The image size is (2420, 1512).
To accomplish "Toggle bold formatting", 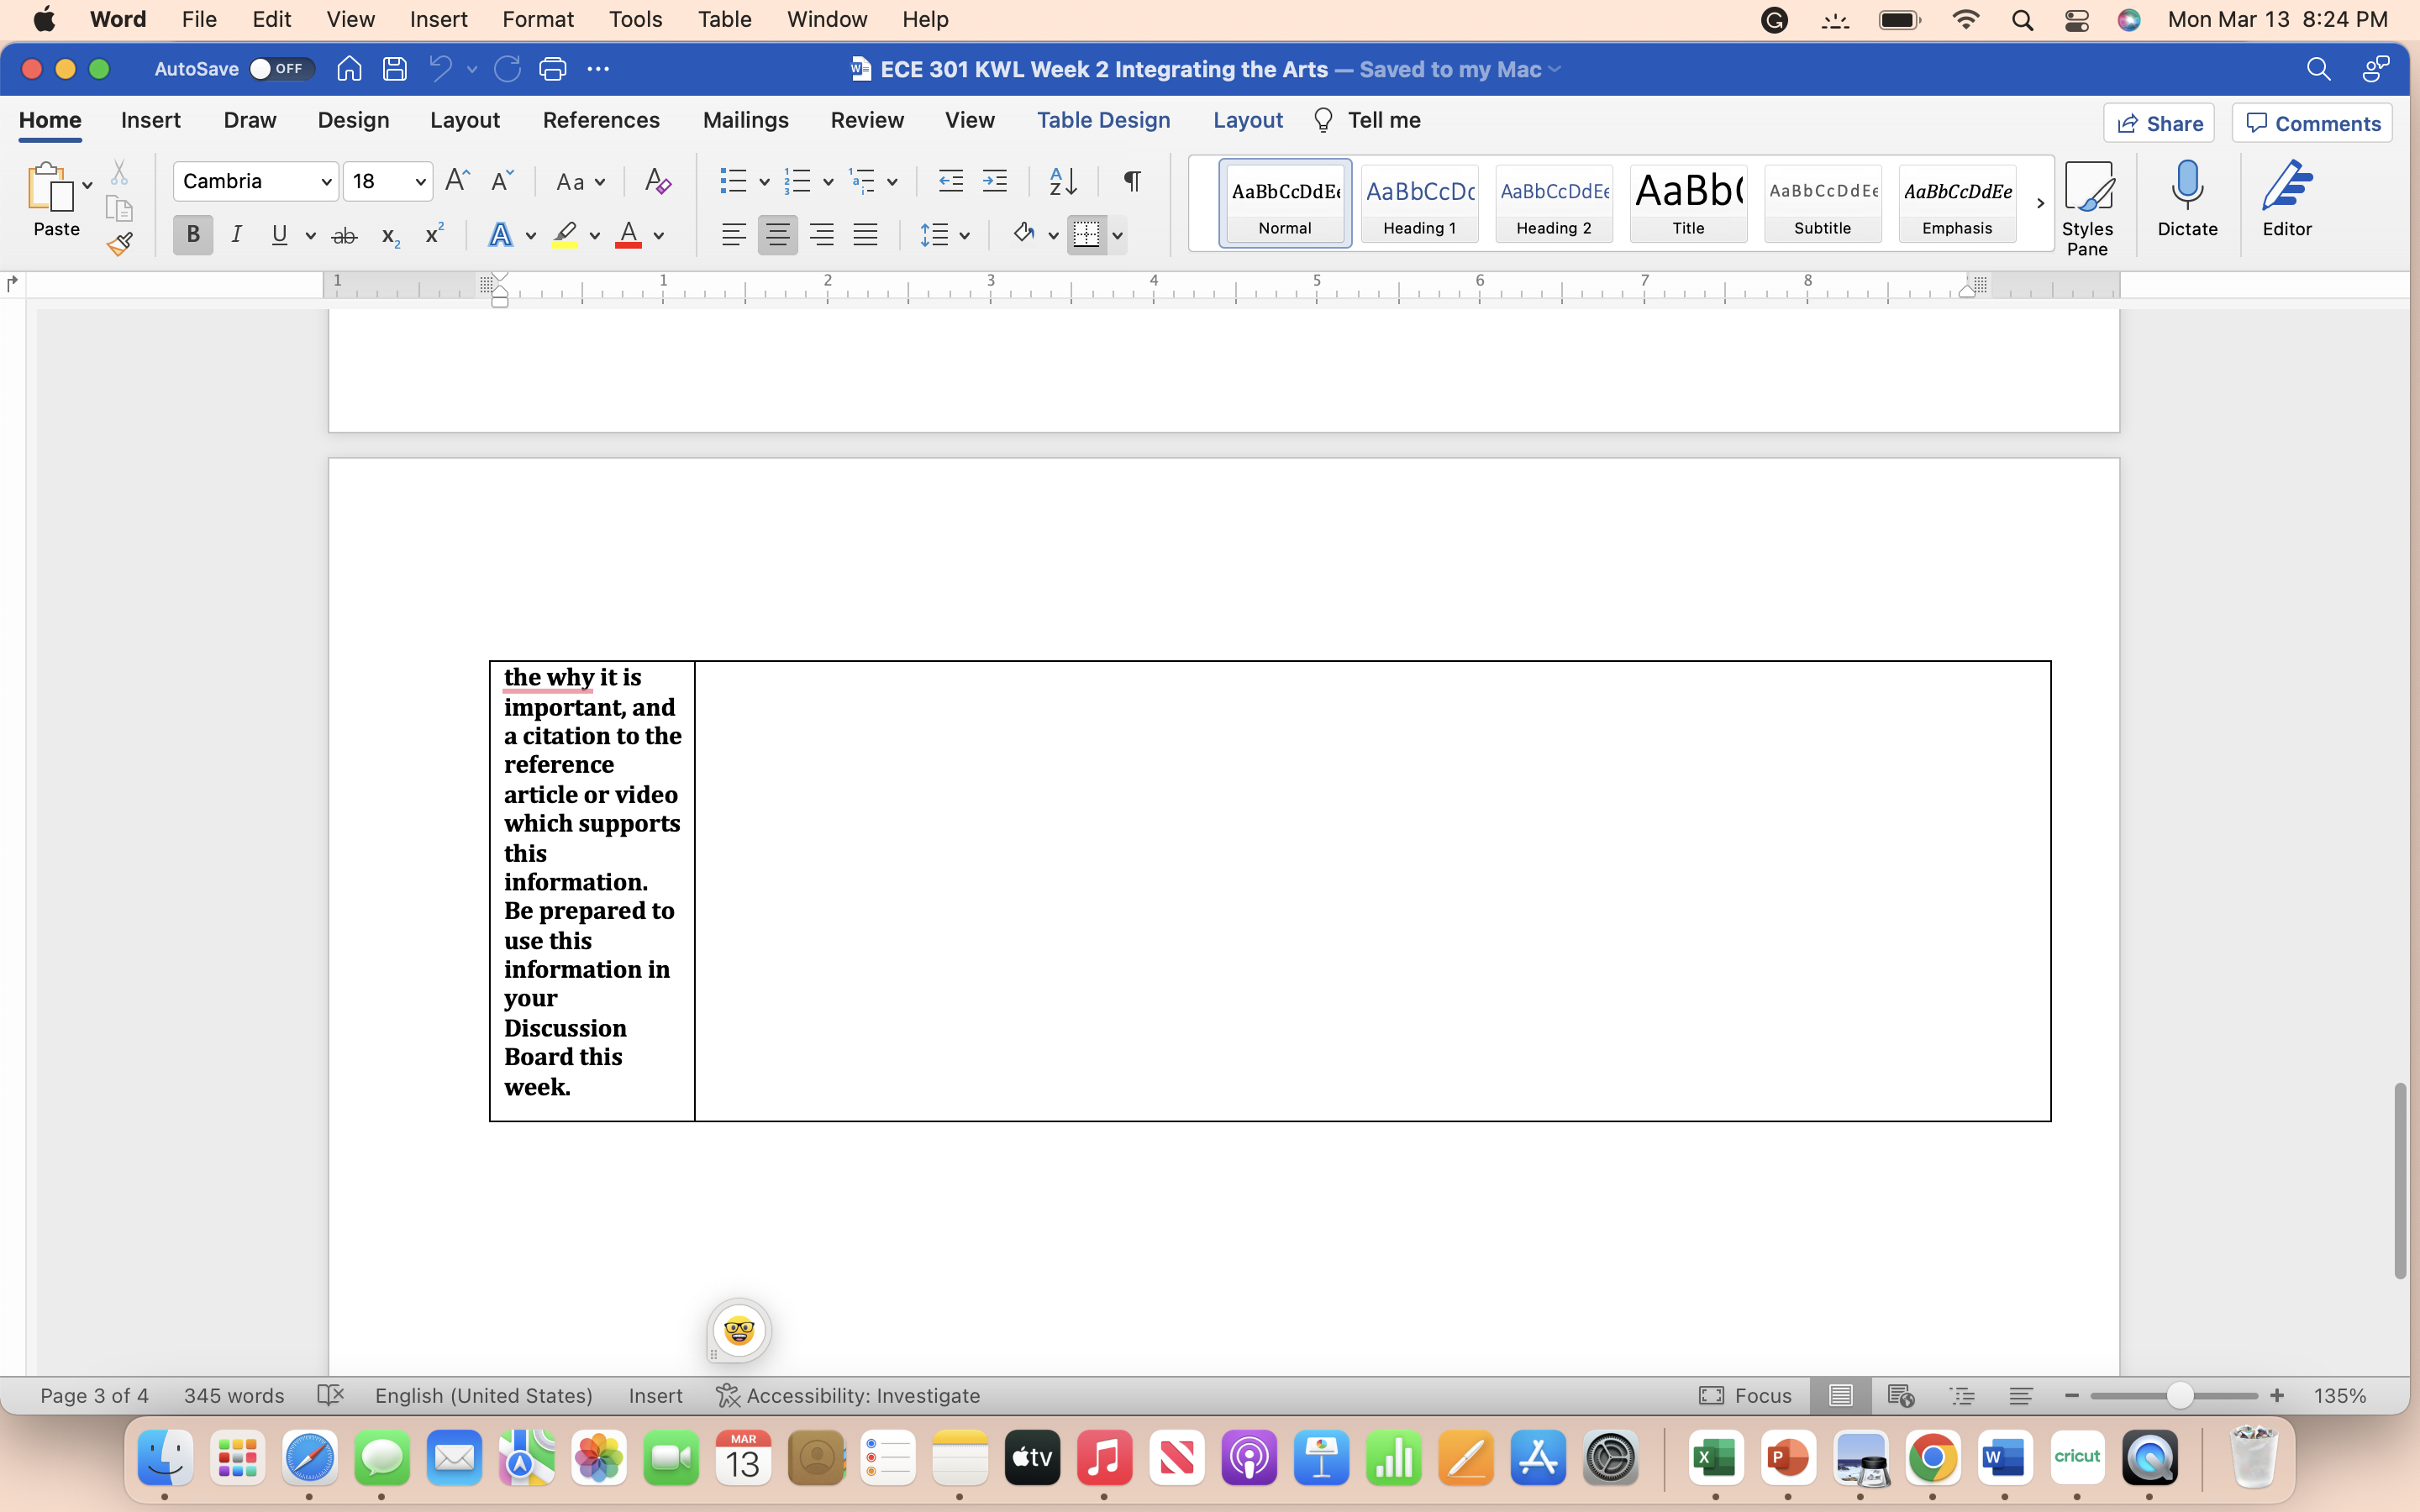I will 192,234.
